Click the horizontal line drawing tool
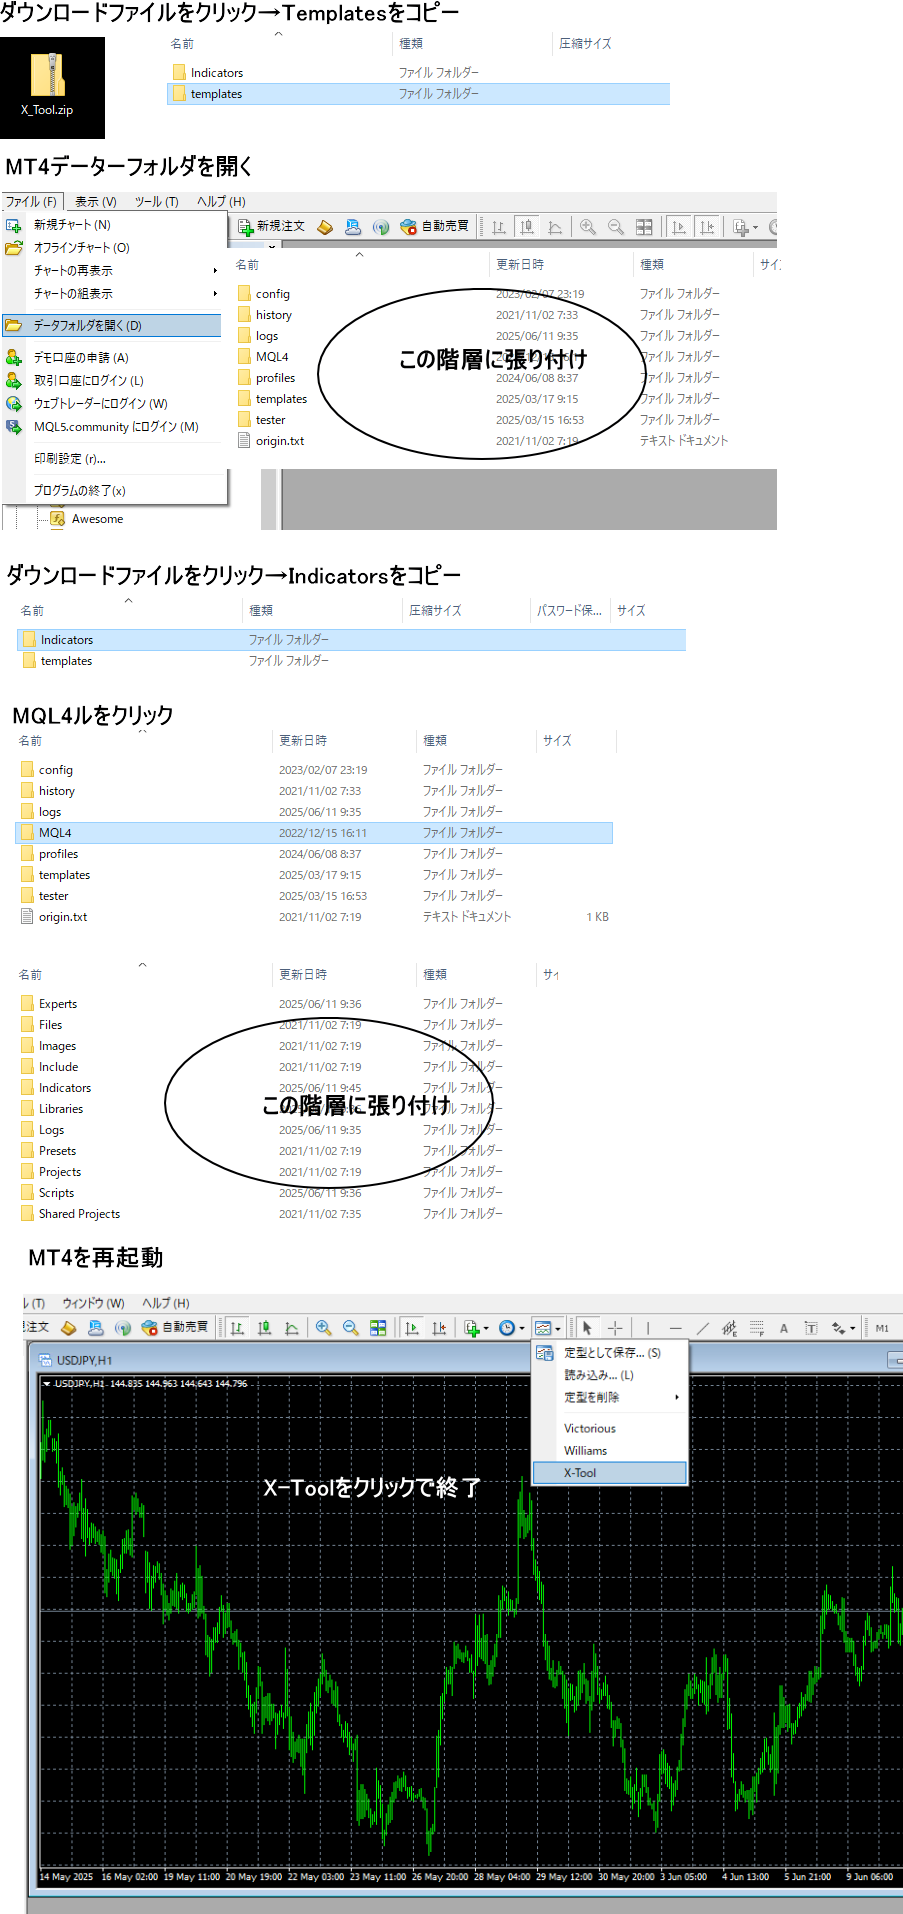The image size is (903, 1914). pos(675,1328)
